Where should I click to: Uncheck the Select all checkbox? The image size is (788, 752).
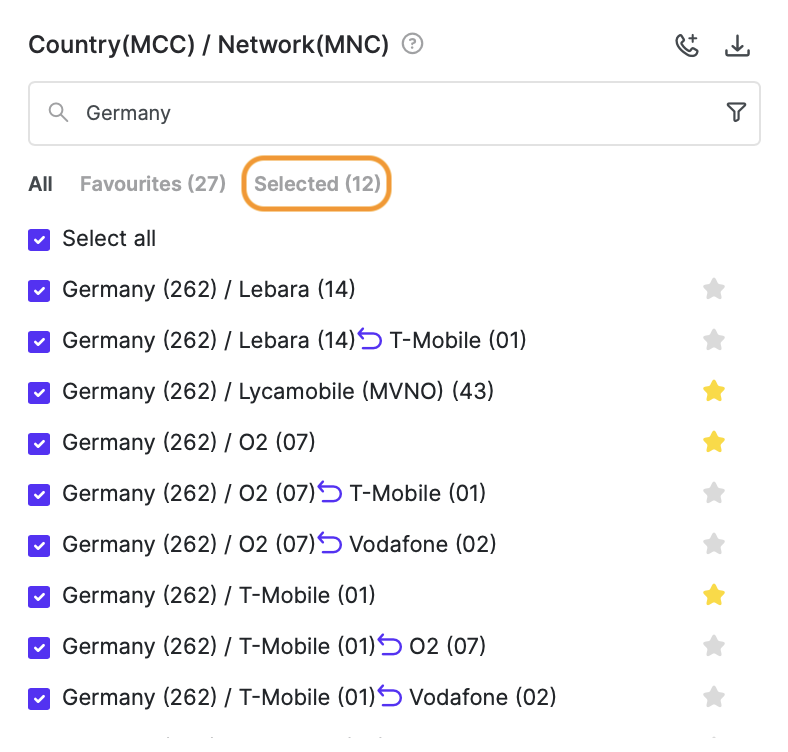click(x=39, y=240)
